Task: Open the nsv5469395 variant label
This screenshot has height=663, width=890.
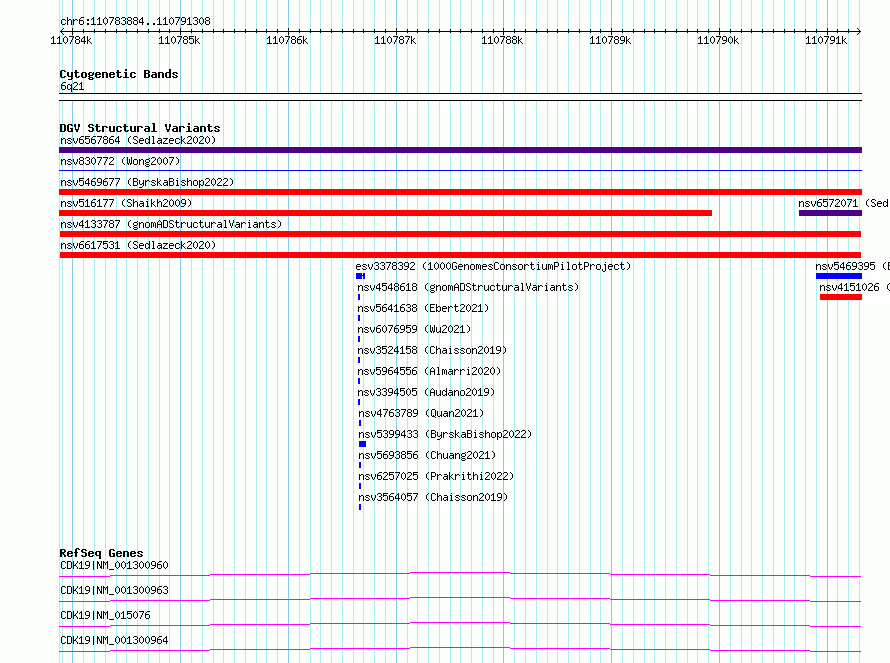Action: (x=852, y=266)
